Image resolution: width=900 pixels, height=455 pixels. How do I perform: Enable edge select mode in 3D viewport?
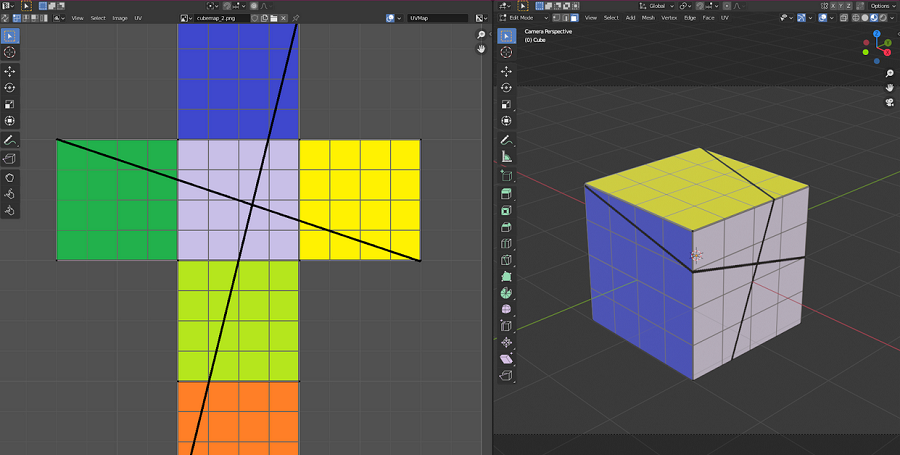[565, 18]
